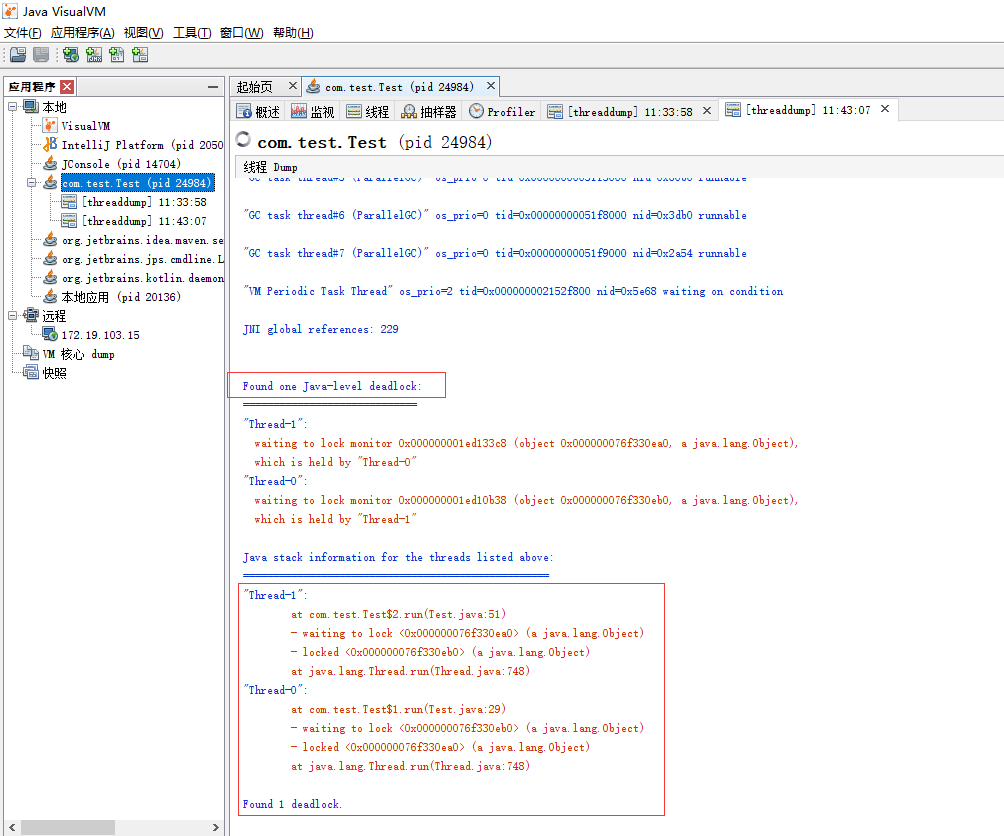
Task: Open the 监视 monitor subtab
Action: click(312, 112)
